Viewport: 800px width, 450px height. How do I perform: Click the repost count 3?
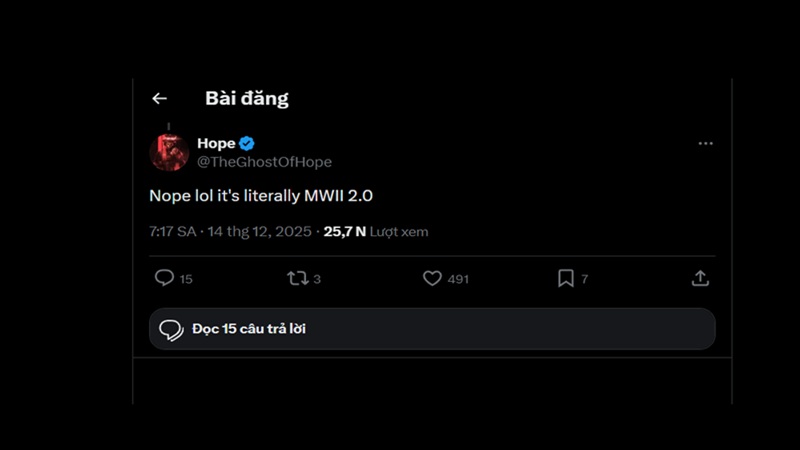coord(317,279)
